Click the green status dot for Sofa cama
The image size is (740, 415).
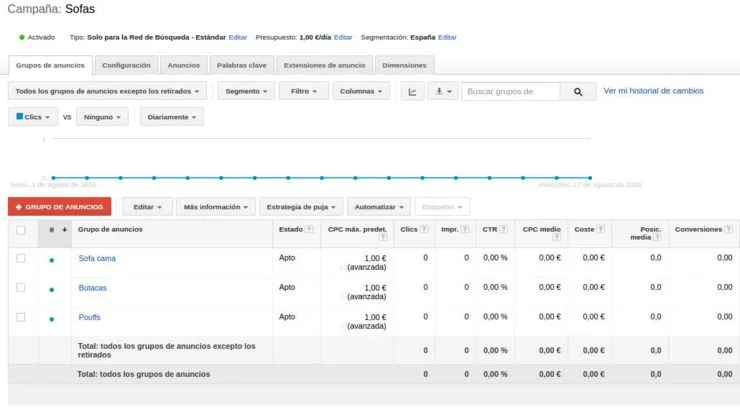coord(51,260)
